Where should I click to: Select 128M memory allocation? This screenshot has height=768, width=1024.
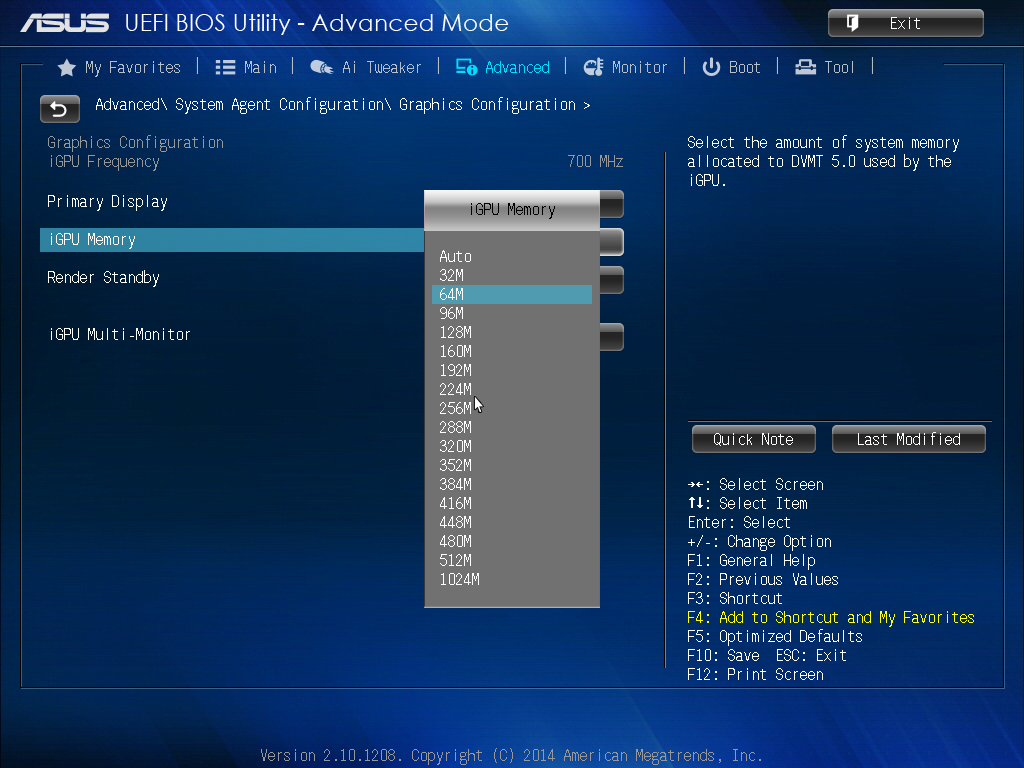point(512,332)
